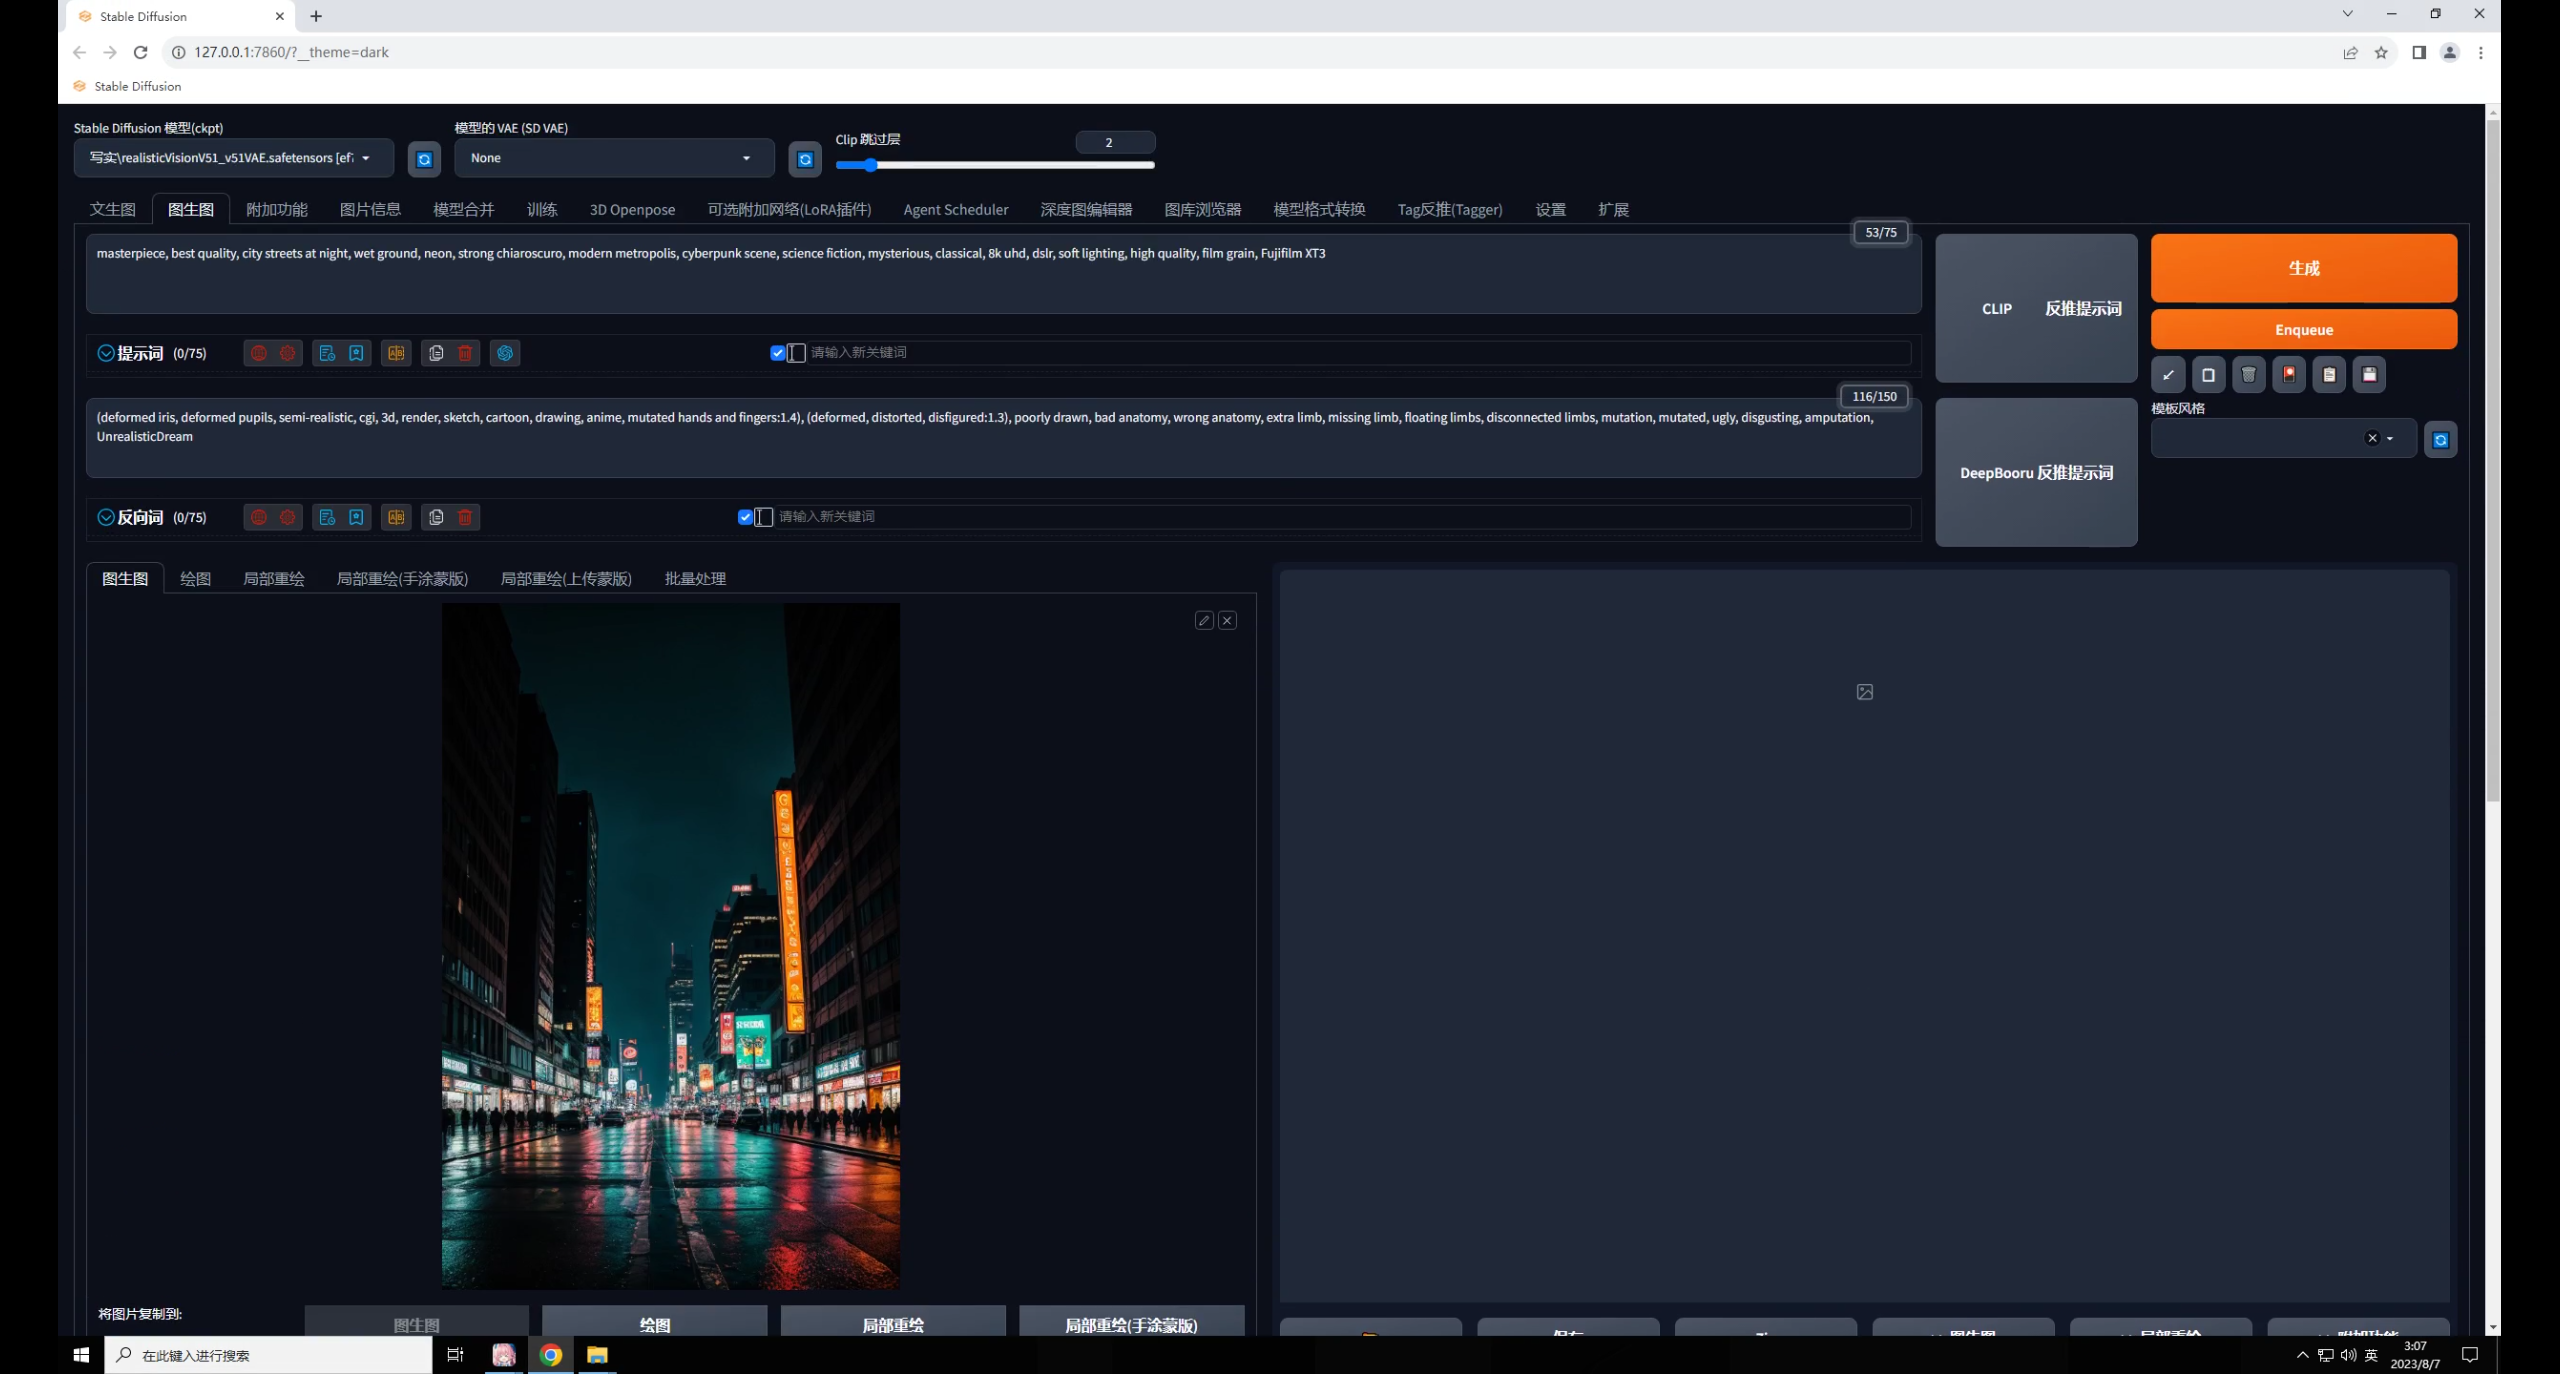Click the red card extra networks icon
This screenshot has height=1374, width=2560.
(x=2289, y=375)
